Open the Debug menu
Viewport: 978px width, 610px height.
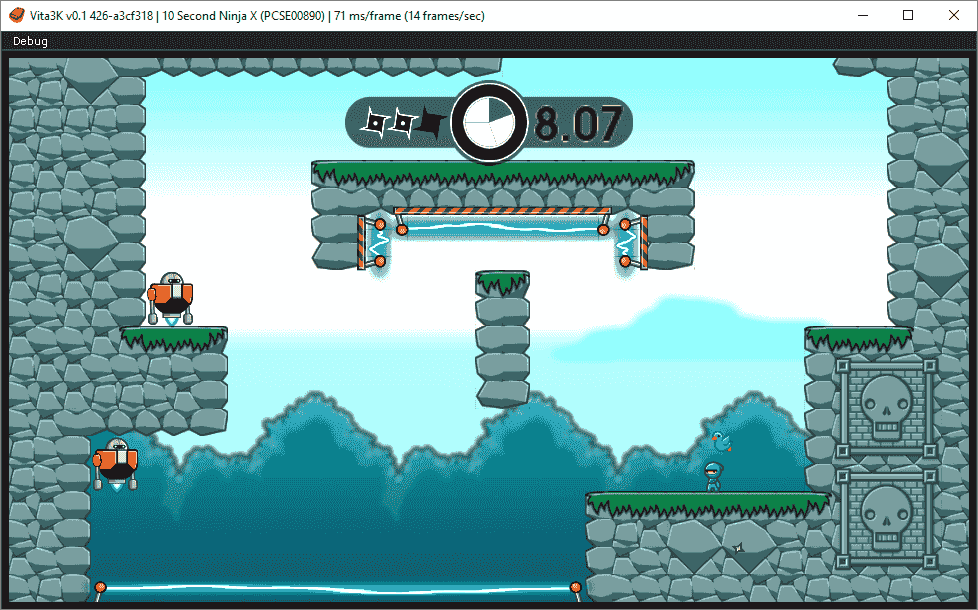point(29,41)
